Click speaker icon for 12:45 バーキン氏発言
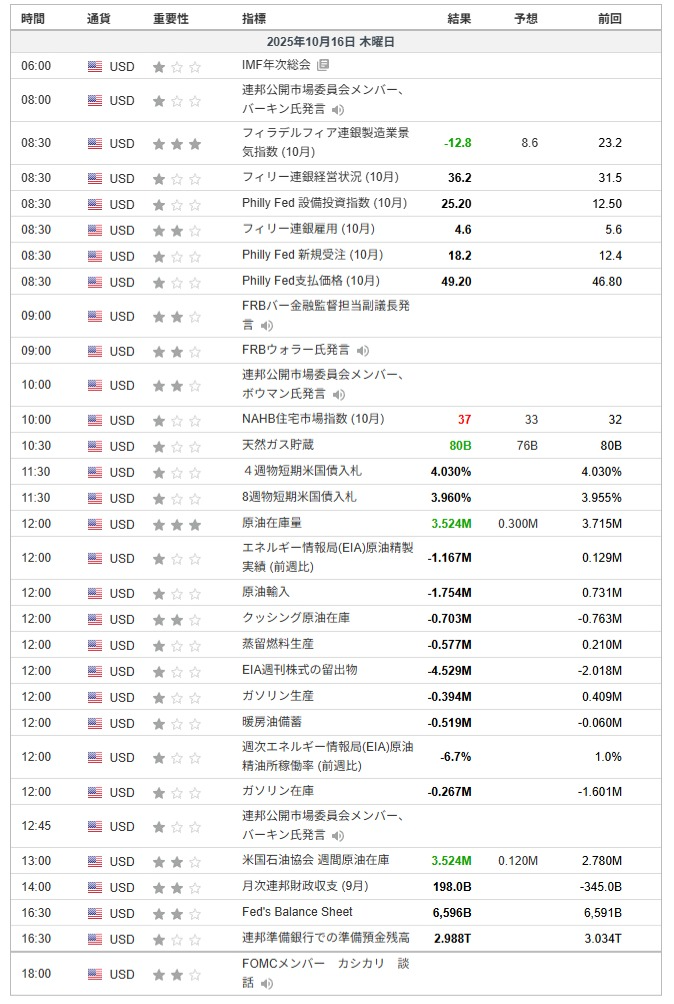This screenshot has height=1004, width=674. (x=338, y=835)
